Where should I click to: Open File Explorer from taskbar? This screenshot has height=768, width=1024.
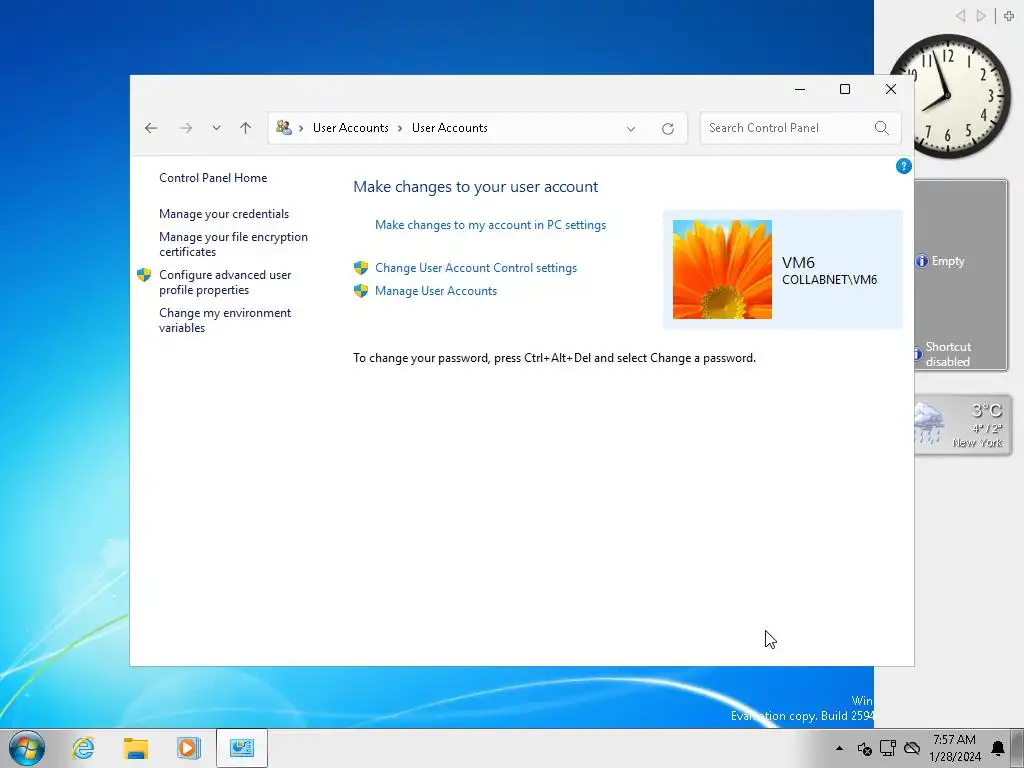(x=136, y=748)
